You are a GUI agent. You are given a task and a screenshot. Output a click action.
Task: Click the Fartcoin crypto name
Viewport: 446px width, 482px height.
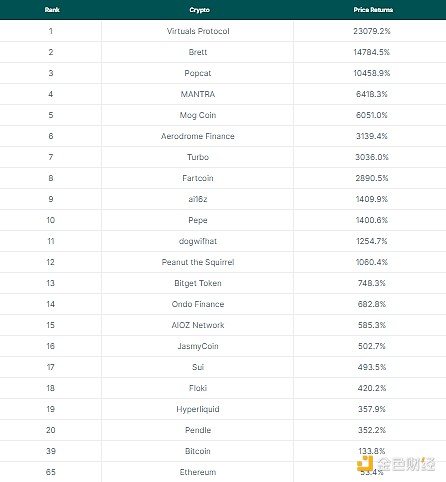198,178
